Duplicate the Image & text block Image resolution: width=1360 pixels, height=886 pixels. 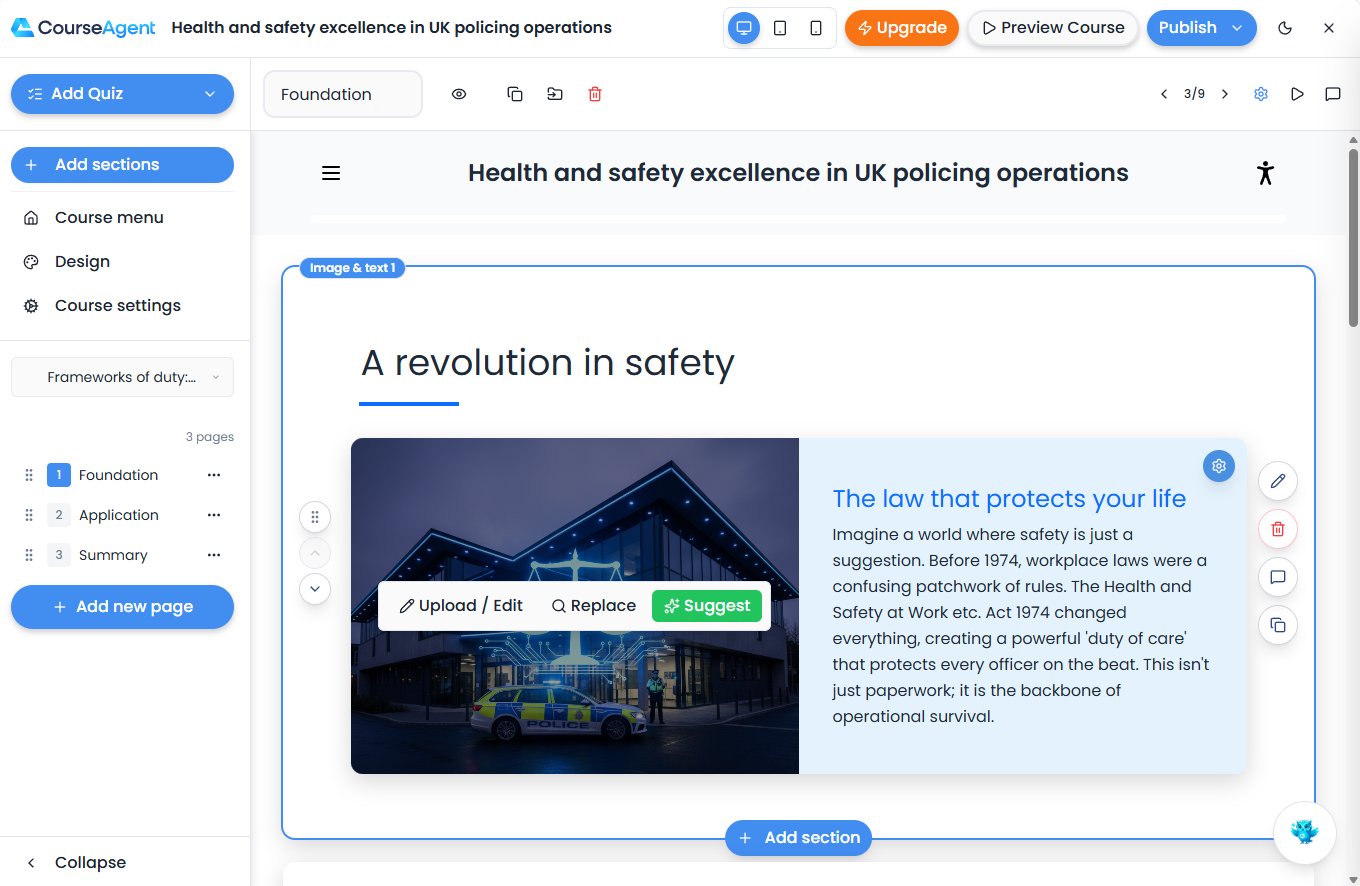(x=1277, y=625)
